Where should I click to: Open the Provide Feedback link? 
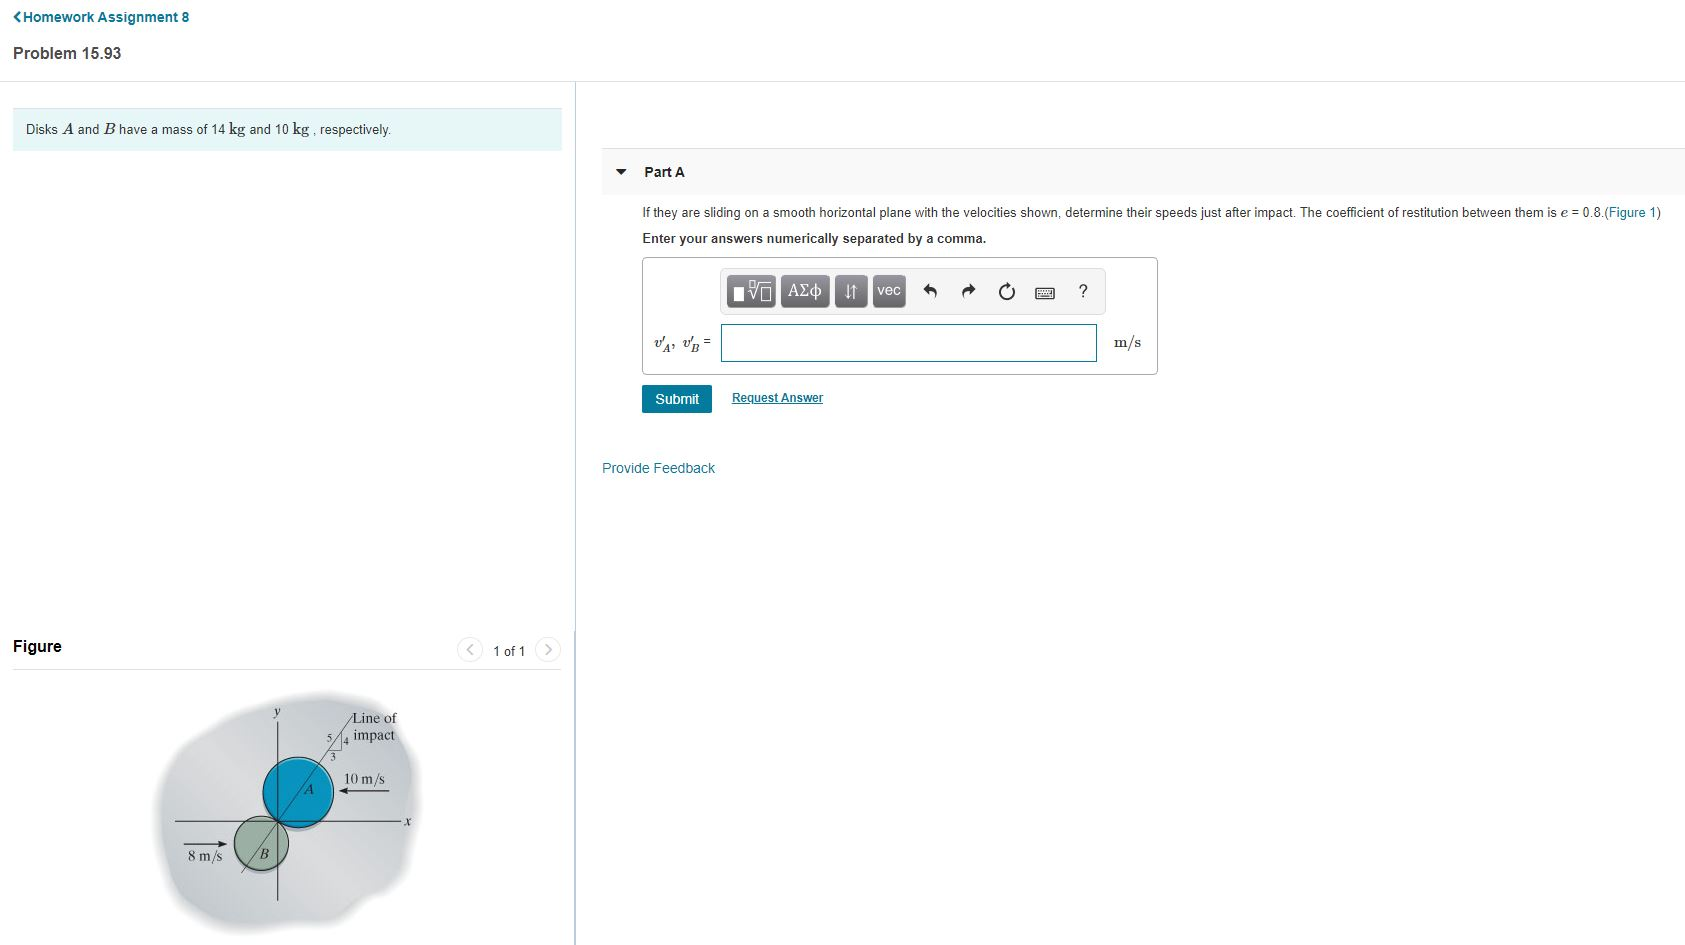coord(658,467)
